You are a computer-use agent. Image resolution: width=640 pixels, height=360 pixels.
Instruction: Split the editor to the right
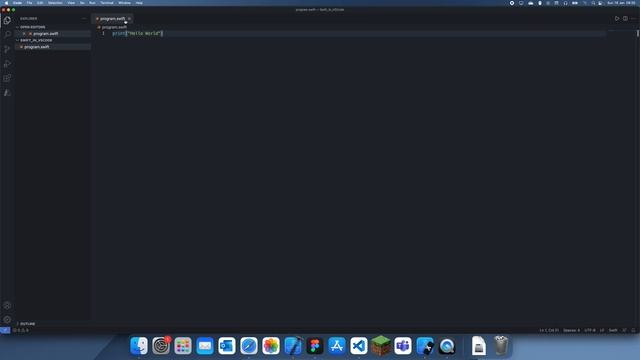tap(625, 18)
